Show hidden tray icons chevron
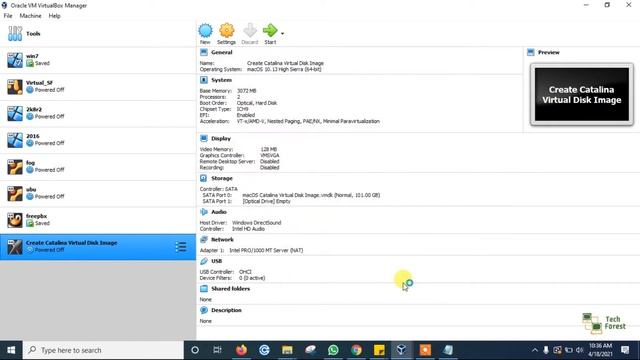The height and width of the screenshot is (360, 640). 534,350
